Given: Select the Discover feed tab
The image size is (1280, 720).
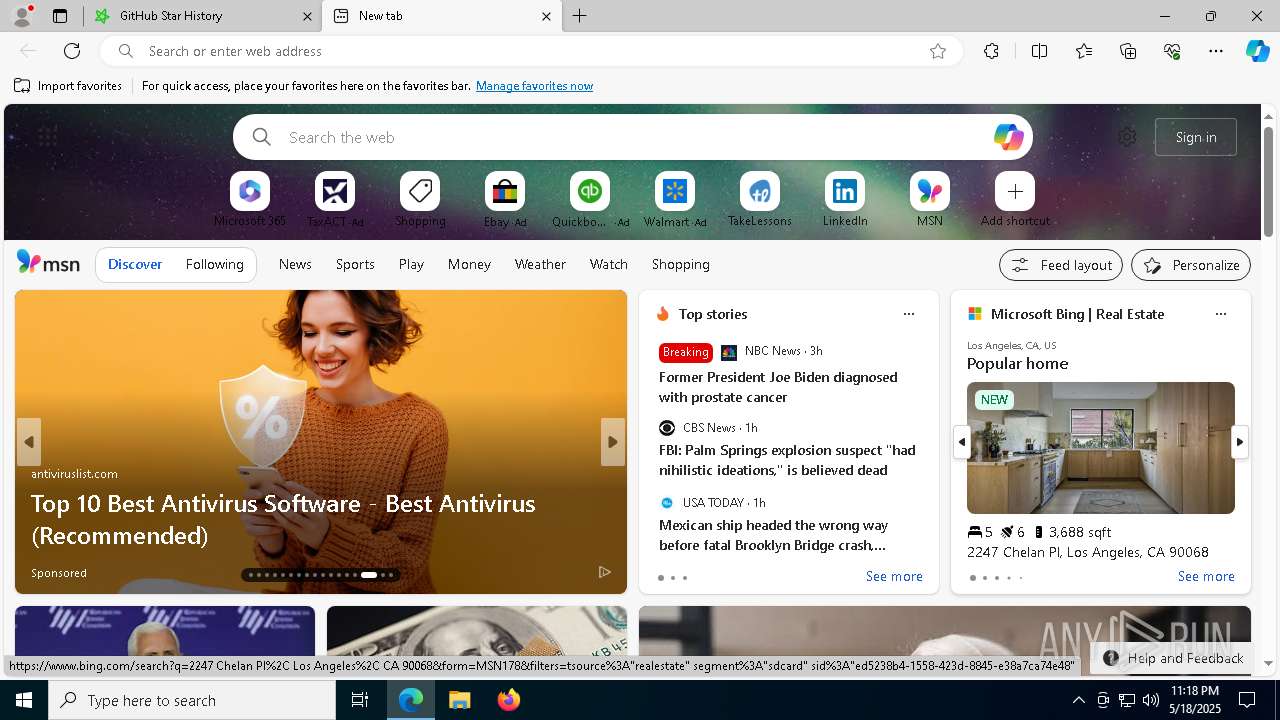Looking at the screenshot, I should 135,264.
